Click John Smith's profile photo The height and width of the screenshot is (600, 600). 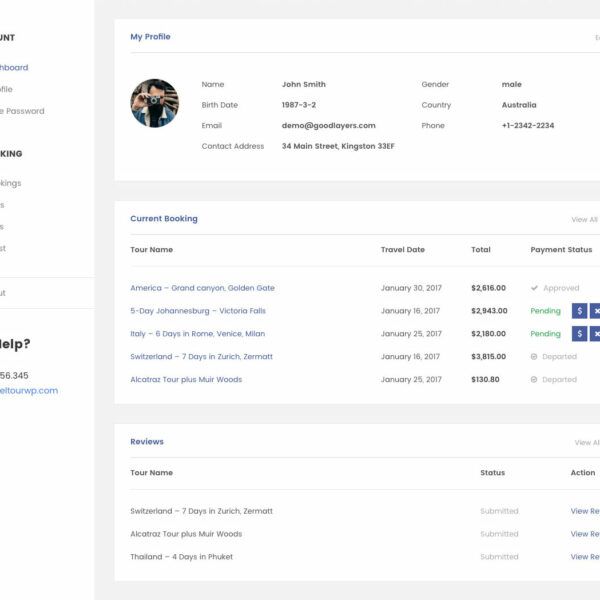point(154,103)
